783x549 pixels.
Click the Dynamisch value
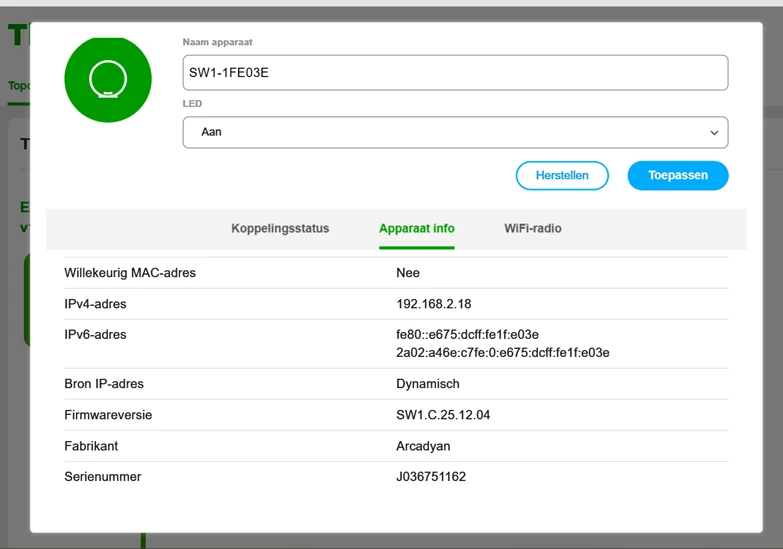coord(428,384)
